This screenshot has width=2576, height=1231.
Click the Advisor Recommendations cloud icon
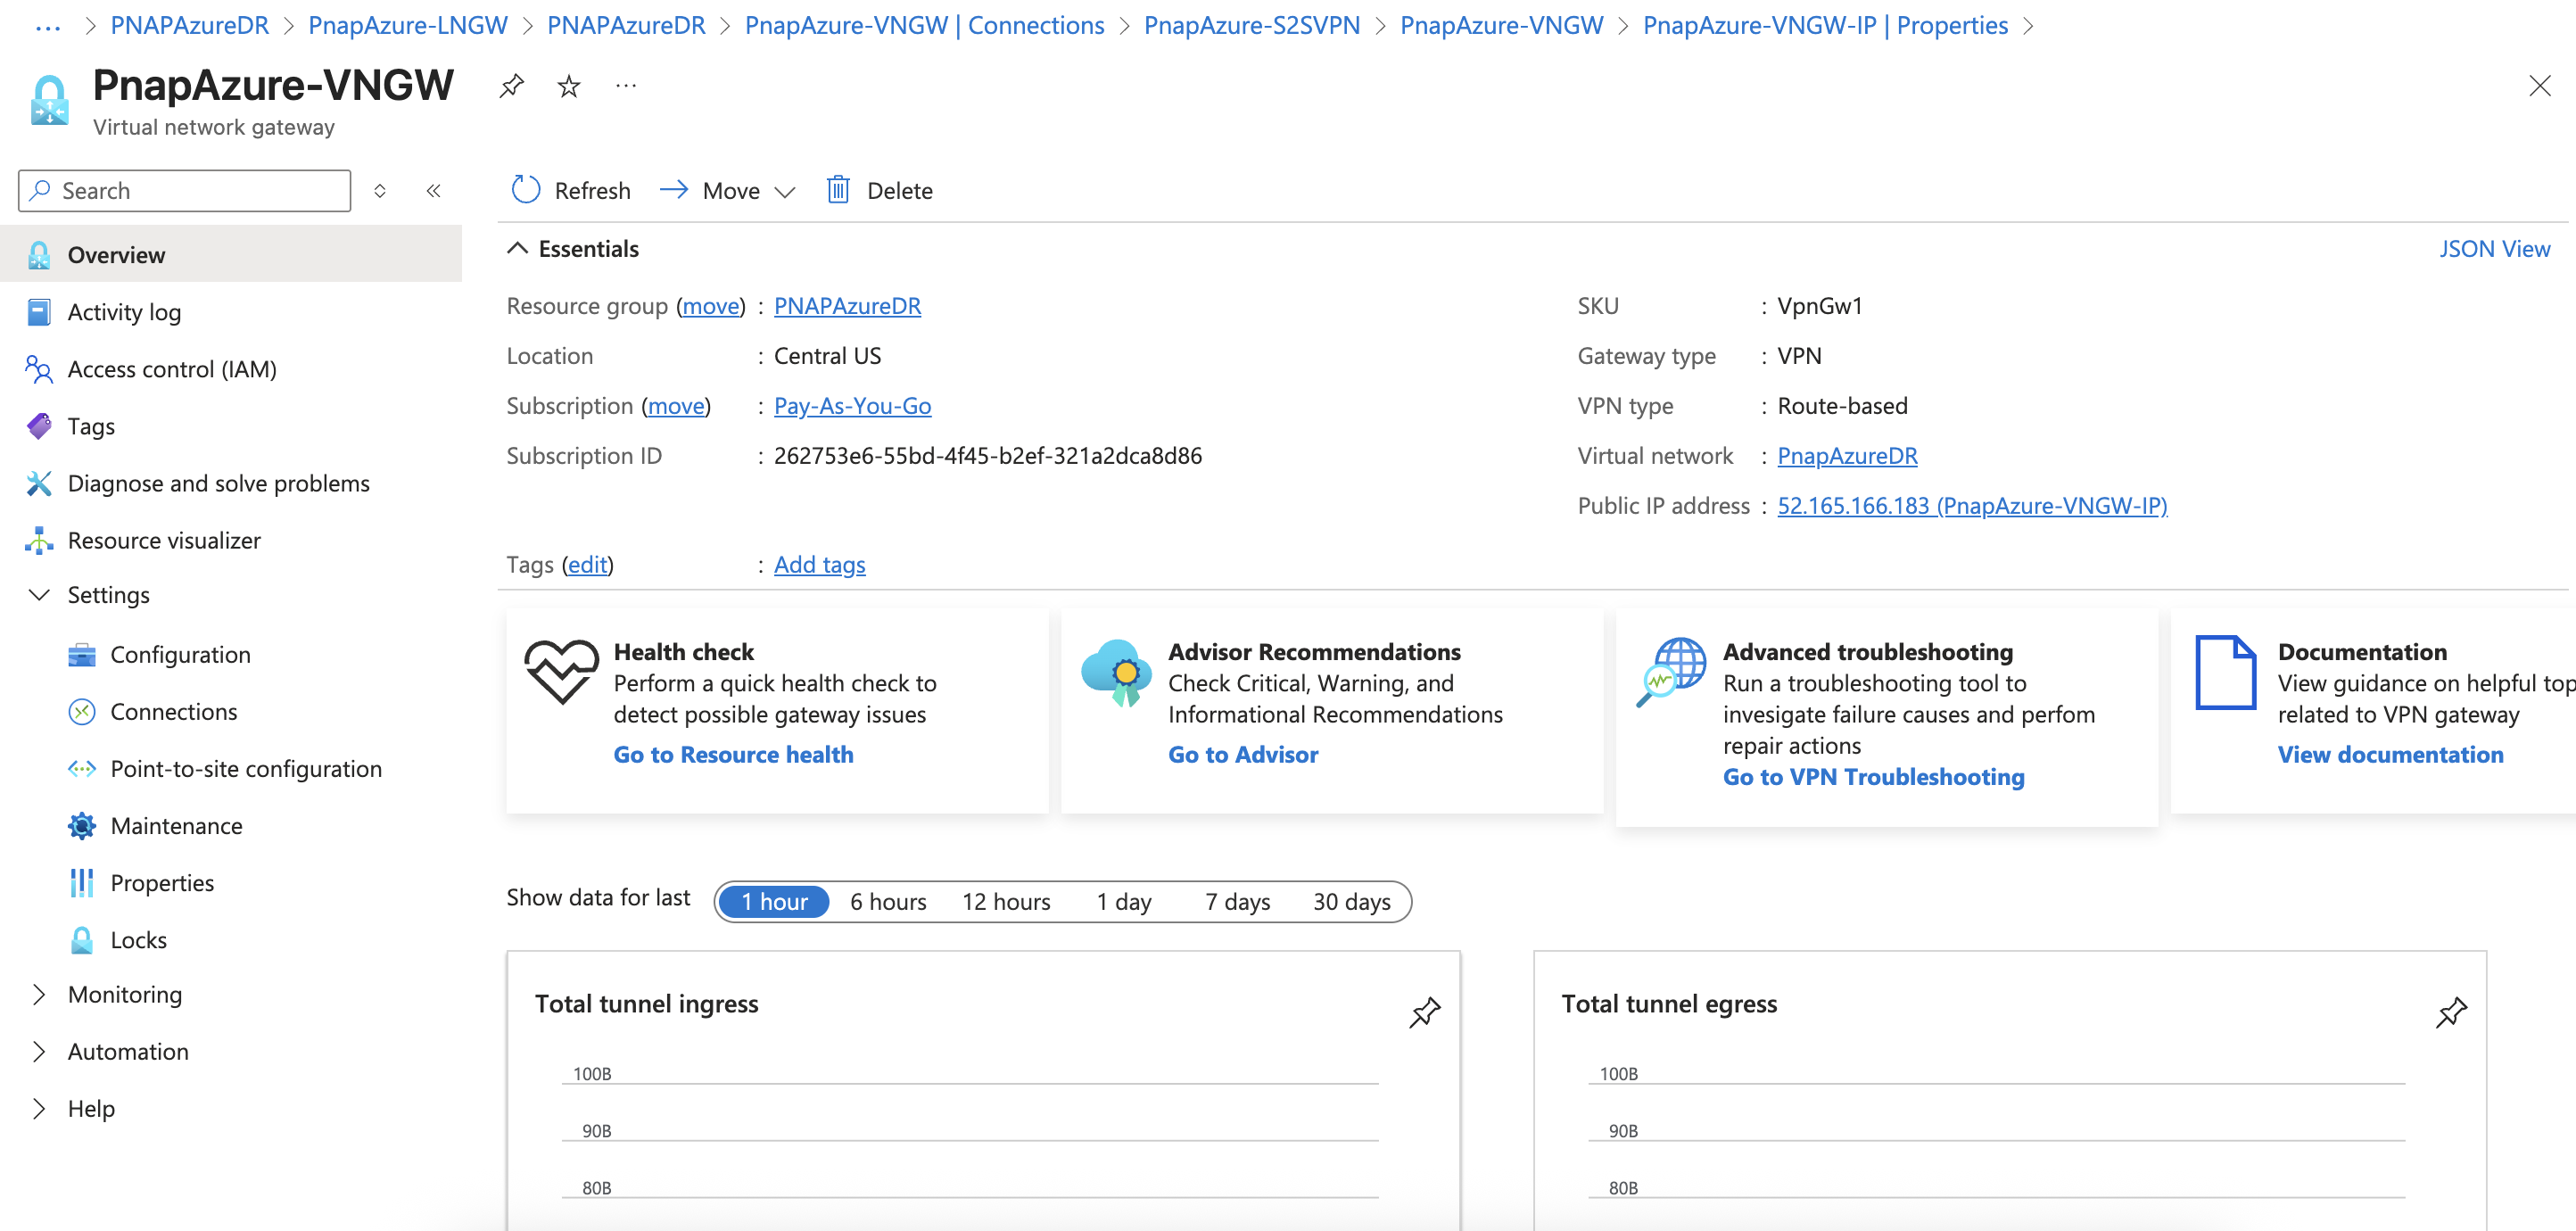pos(1118,672)
